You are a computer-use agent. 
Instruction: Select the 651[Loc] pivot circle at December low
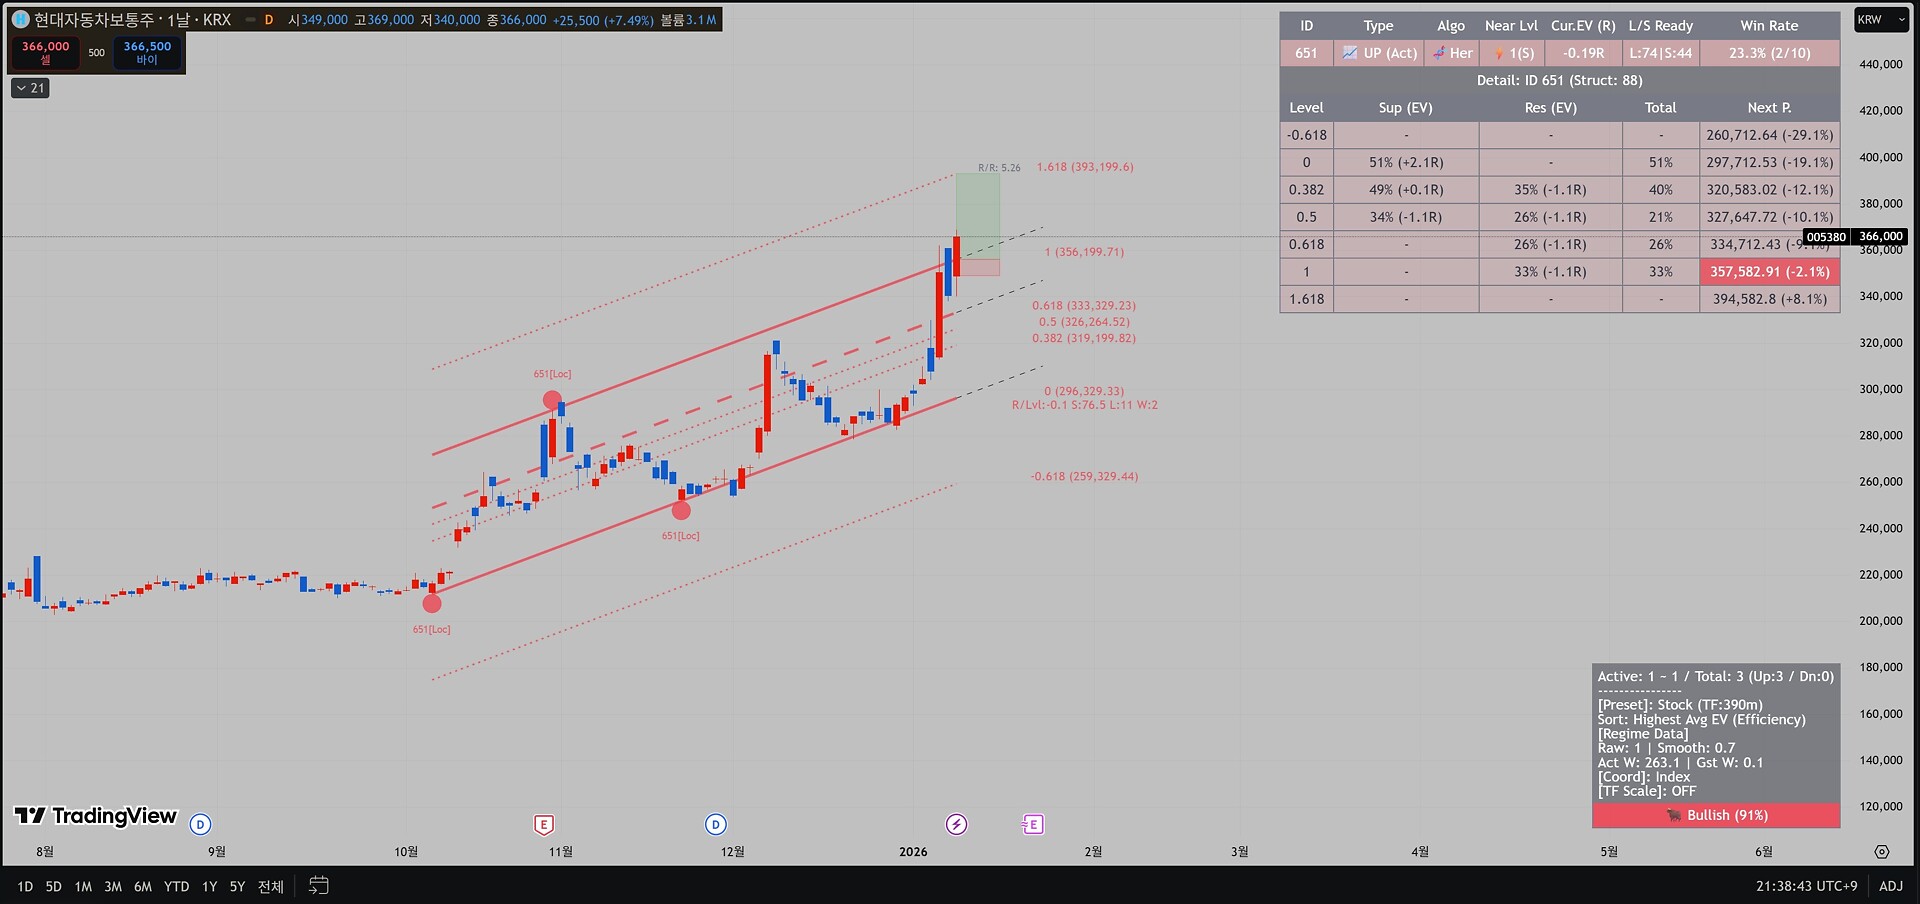coord(681,511)
